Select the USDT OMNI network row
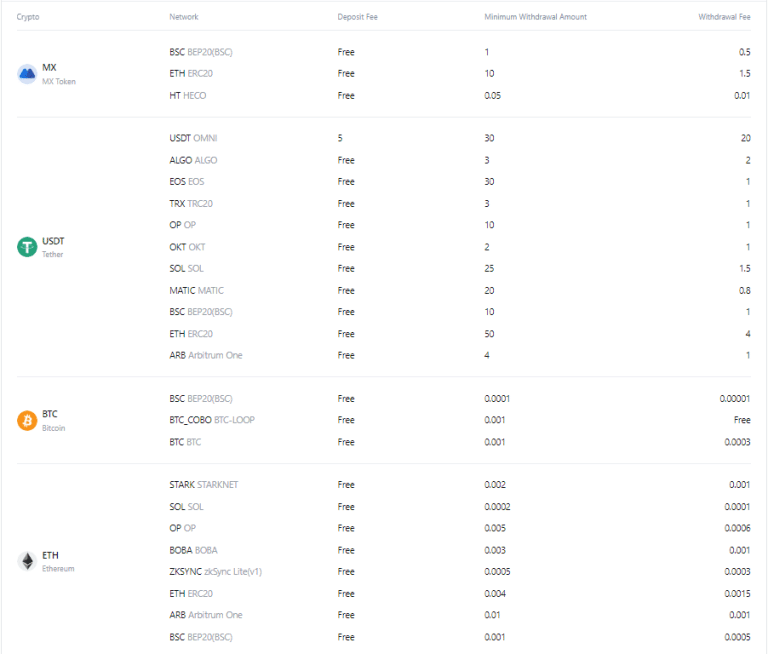The height and width of the screenshot is (654, 768). tap(384, 138)
